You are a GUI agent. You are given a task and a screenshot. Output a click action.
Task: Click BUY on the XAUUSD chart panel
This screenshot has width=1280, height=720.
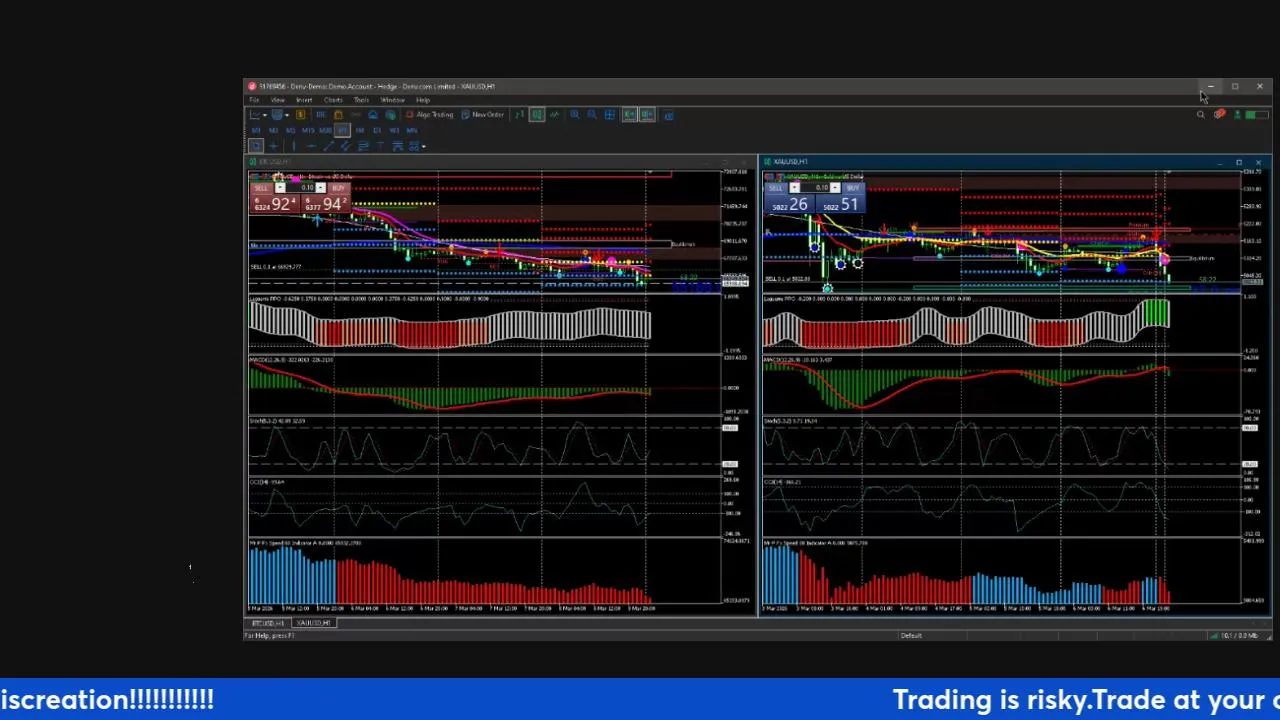coord(852,188)
